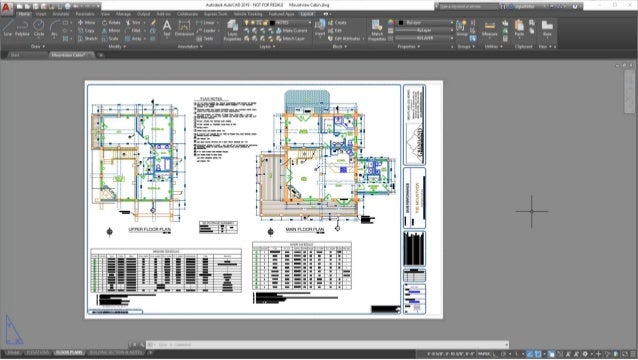Click Make Current layer button
638x360 pixels.
point(292,31)
